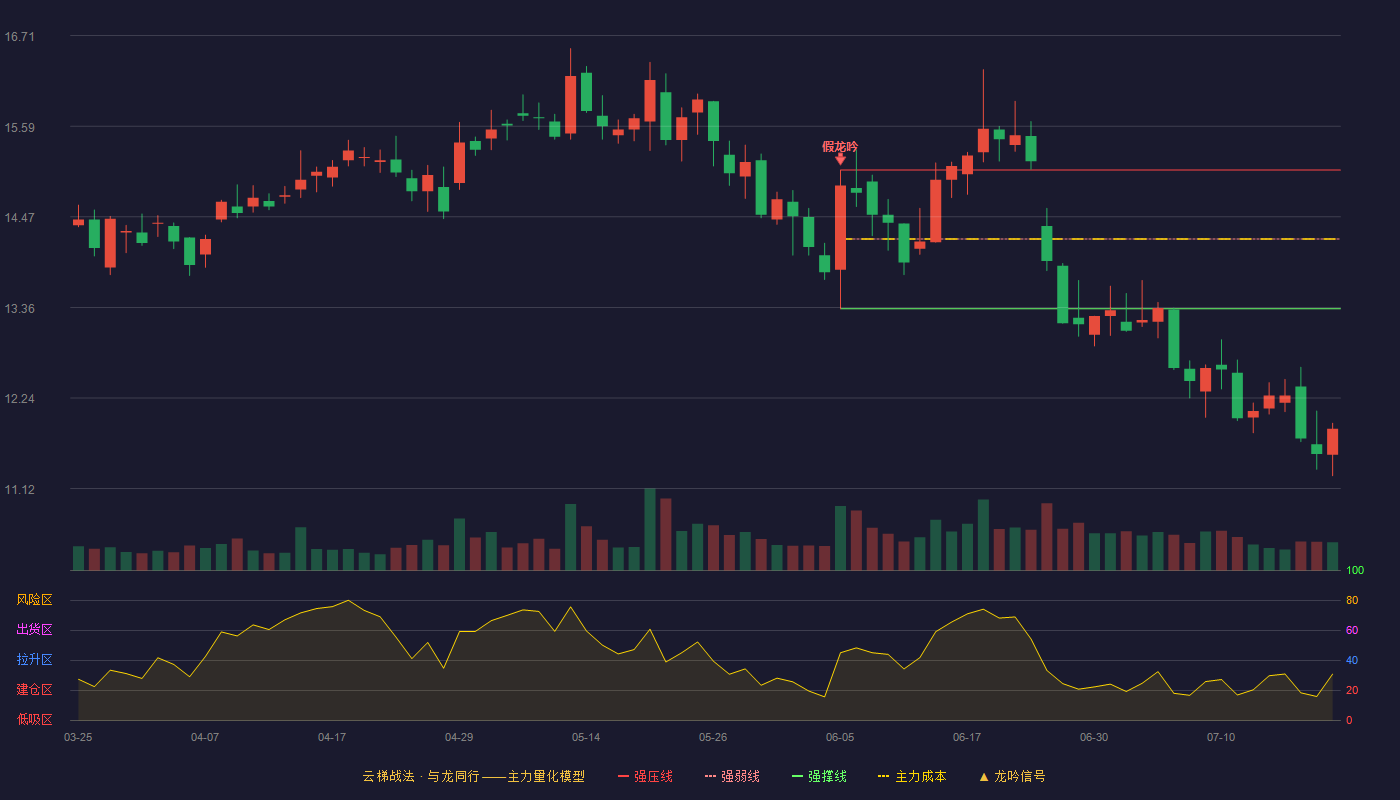Viewport: 1400px width, 800px height.
Task: Toggle the 强压线 legend label
Action: (653, 776)
